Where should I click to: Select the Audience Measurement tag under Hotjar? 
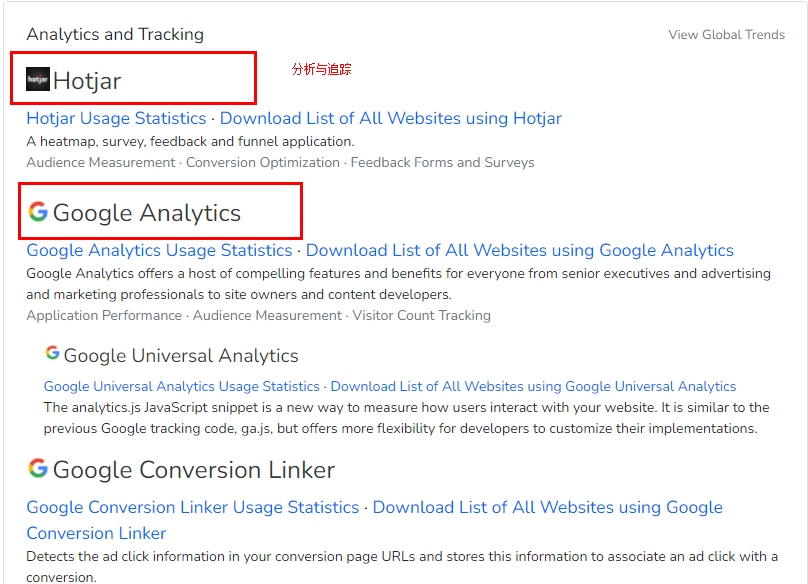[x=100, y=162]
